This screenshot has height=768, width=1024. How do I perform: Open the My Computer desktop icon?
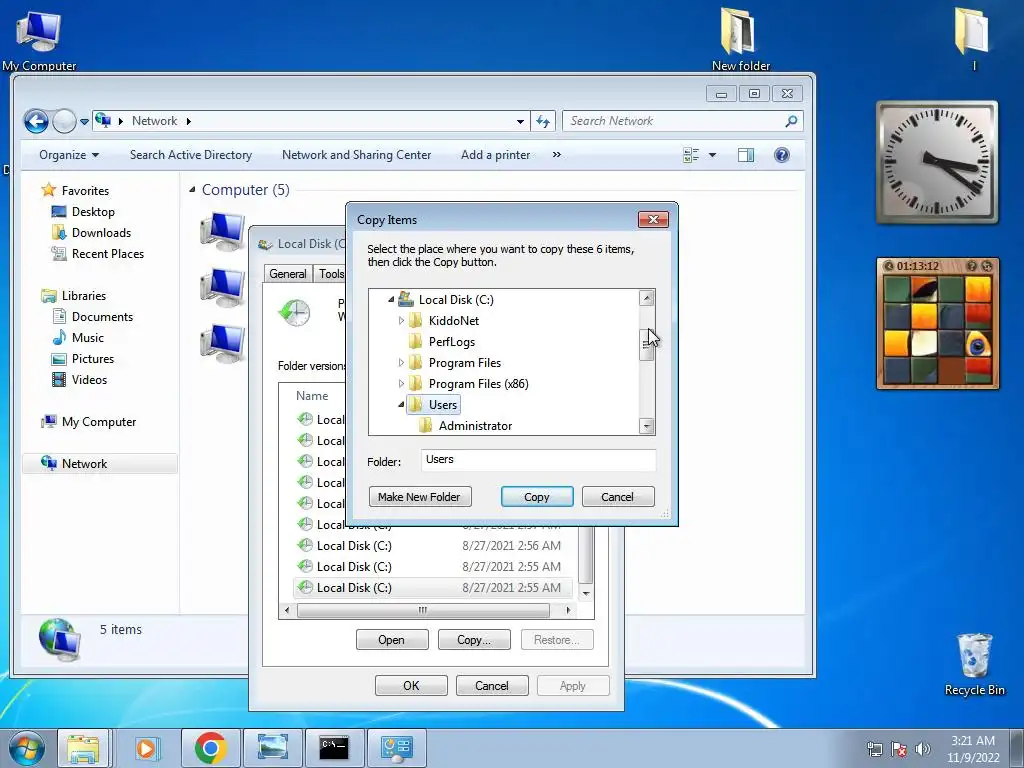pyautogui.click(x=39, y=39)
